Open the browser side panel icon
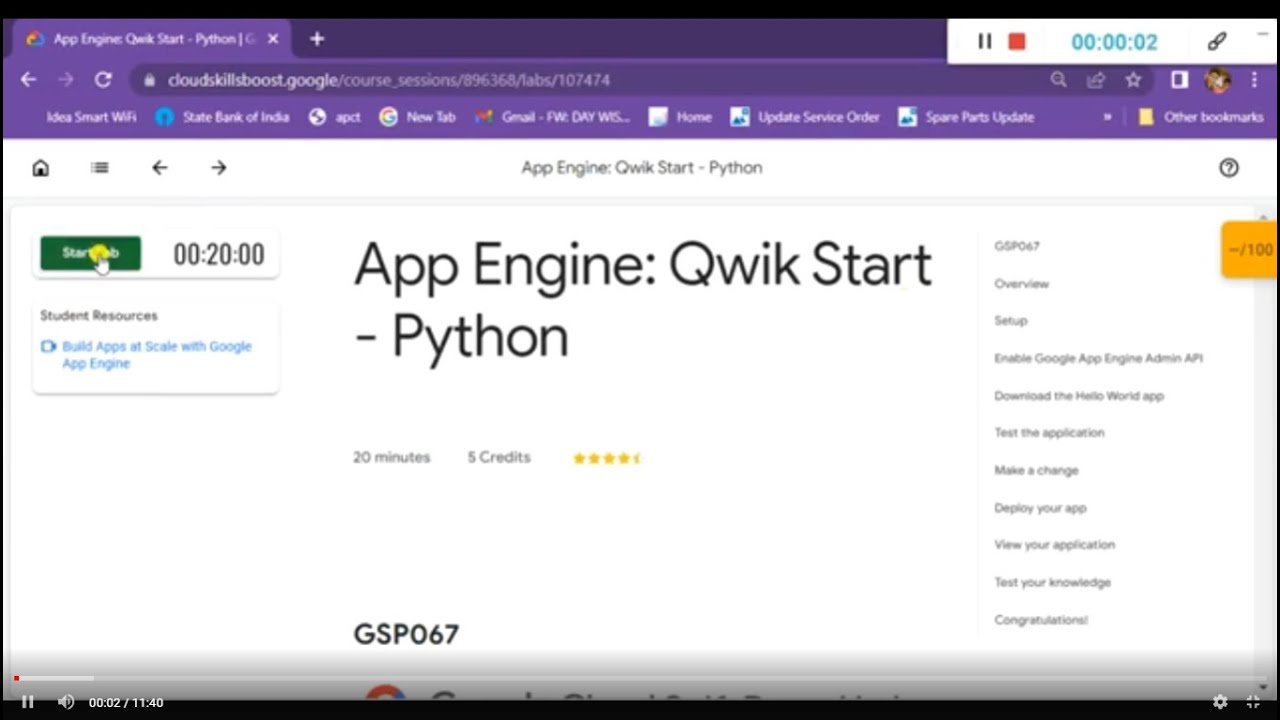This screenshot has width=1280, height=720. pyautogui.click(x=1179, y=80)
